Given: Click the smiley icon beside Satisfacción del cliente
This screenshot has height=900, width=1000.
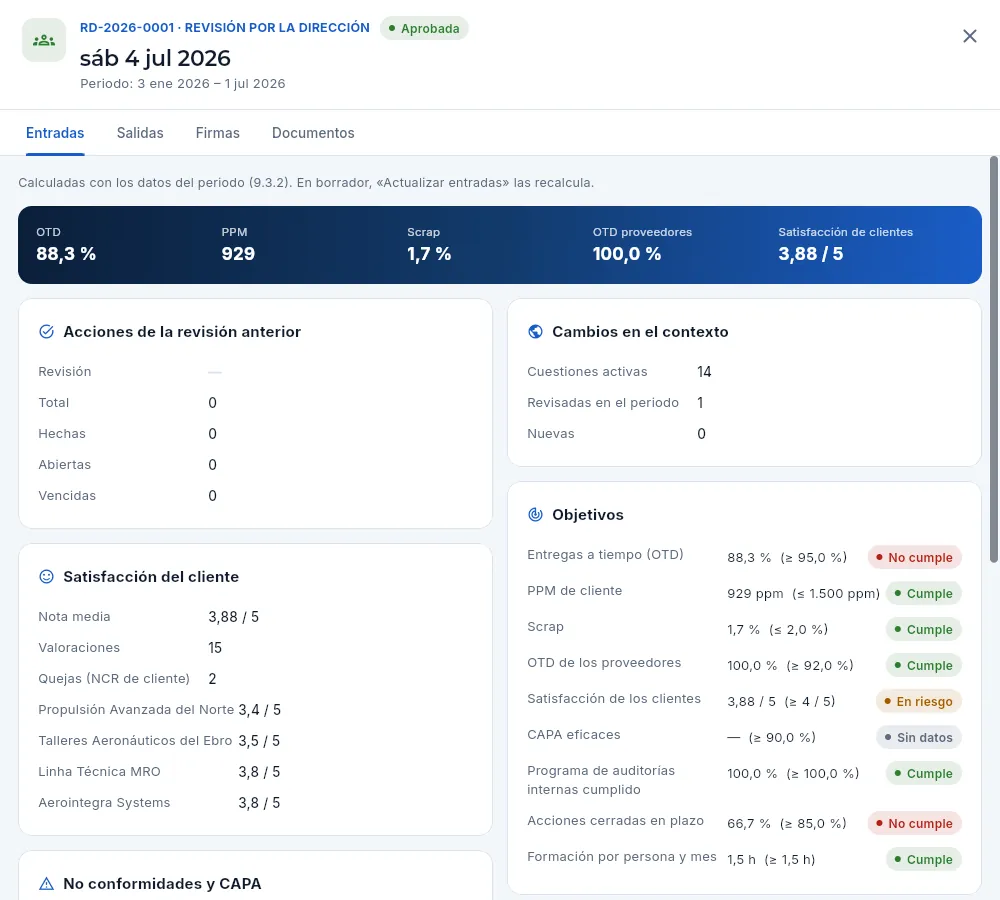Looking at the screenshot, I should click(47, 577).
